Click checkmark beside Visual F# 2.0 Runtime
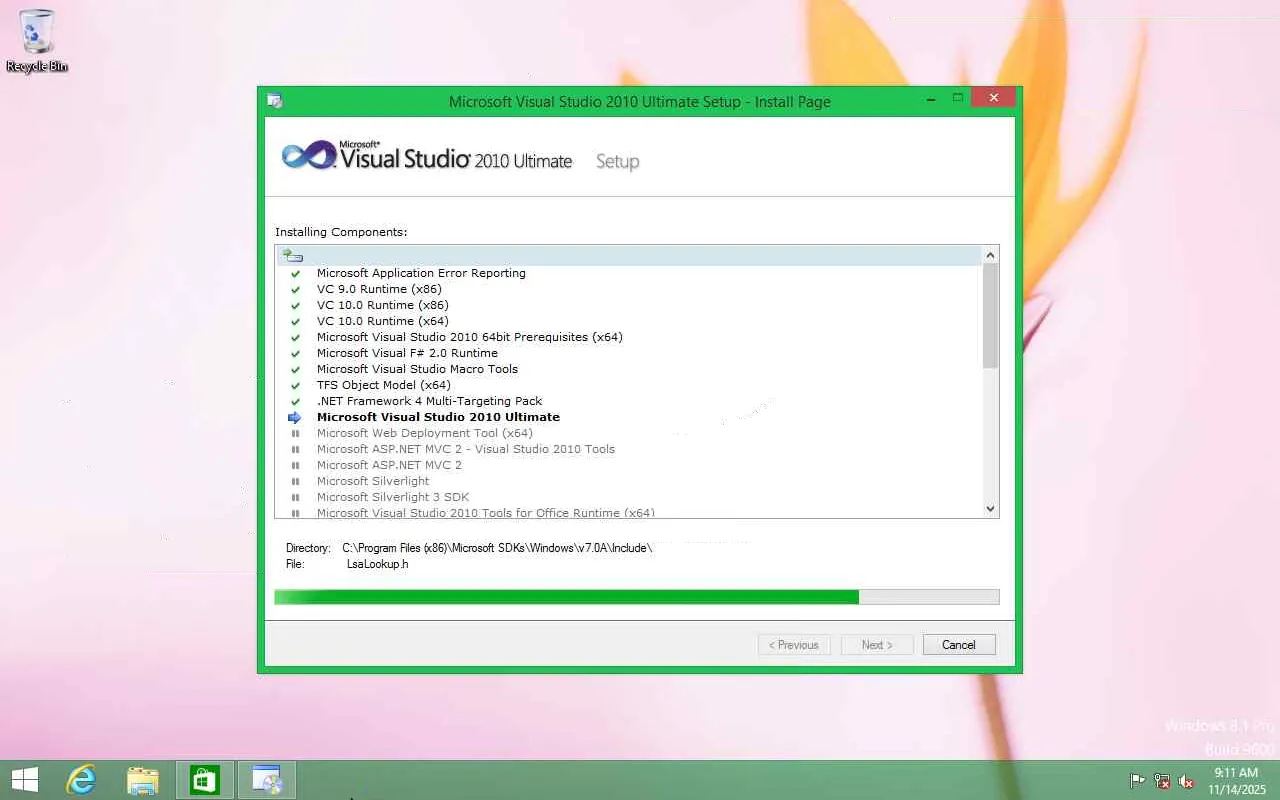 tap(295, 353)
